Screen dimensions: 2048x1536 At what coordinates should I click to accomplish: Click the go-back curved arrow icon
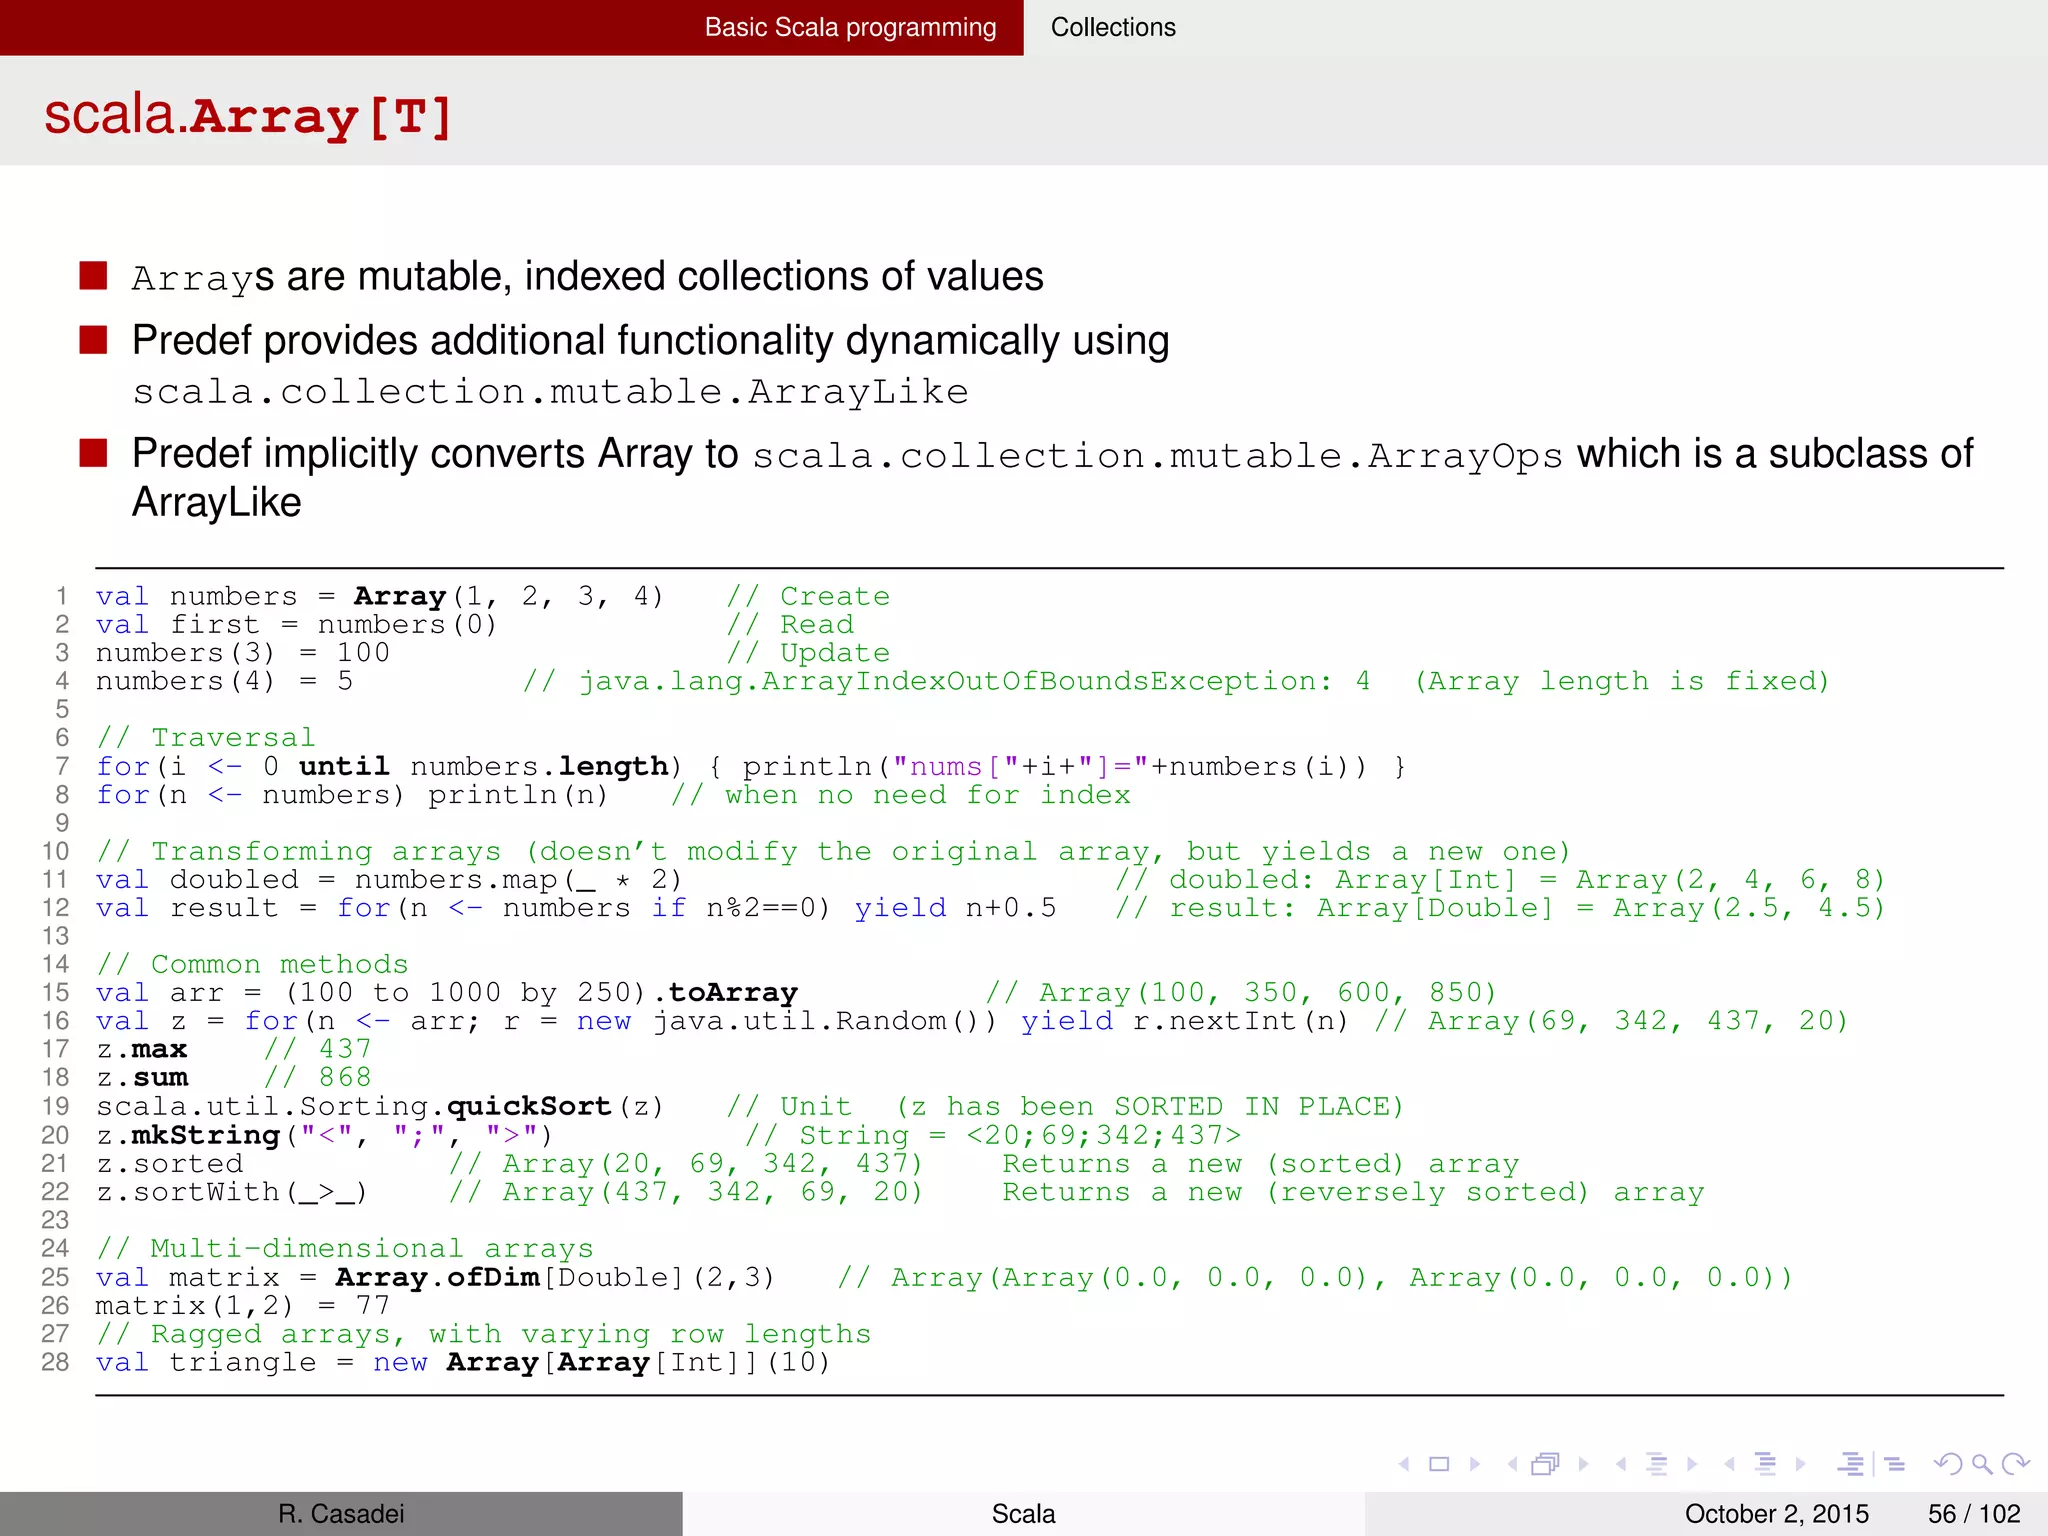1947,1464
